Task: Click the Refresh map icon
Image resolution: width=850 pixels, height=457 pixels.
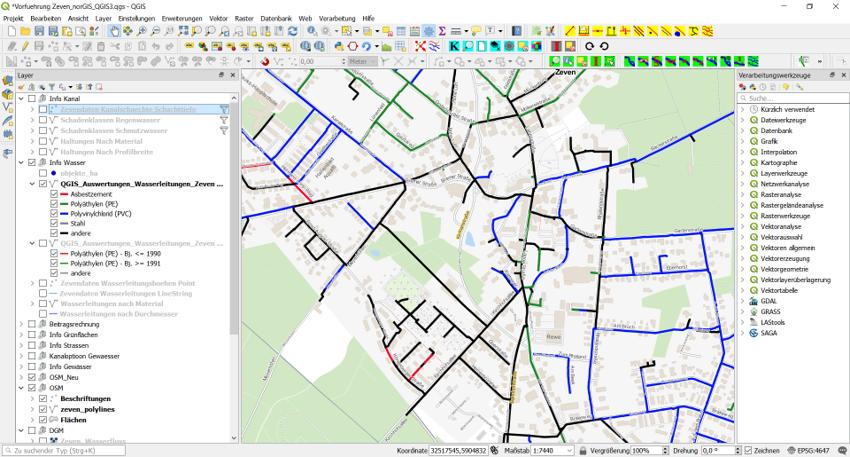Action: 292,32
